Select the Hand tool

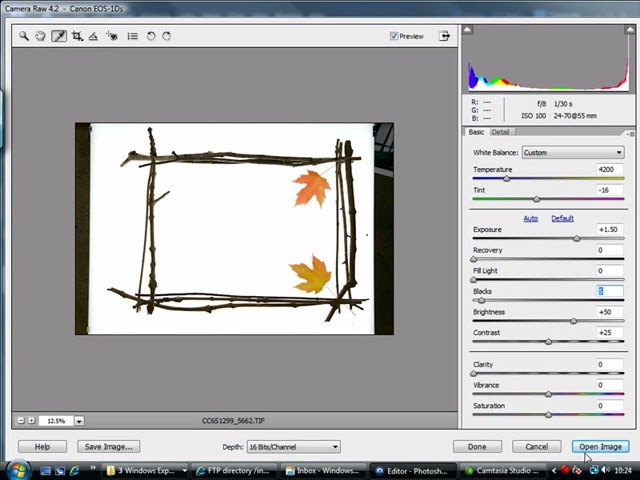tap(40, 36)
